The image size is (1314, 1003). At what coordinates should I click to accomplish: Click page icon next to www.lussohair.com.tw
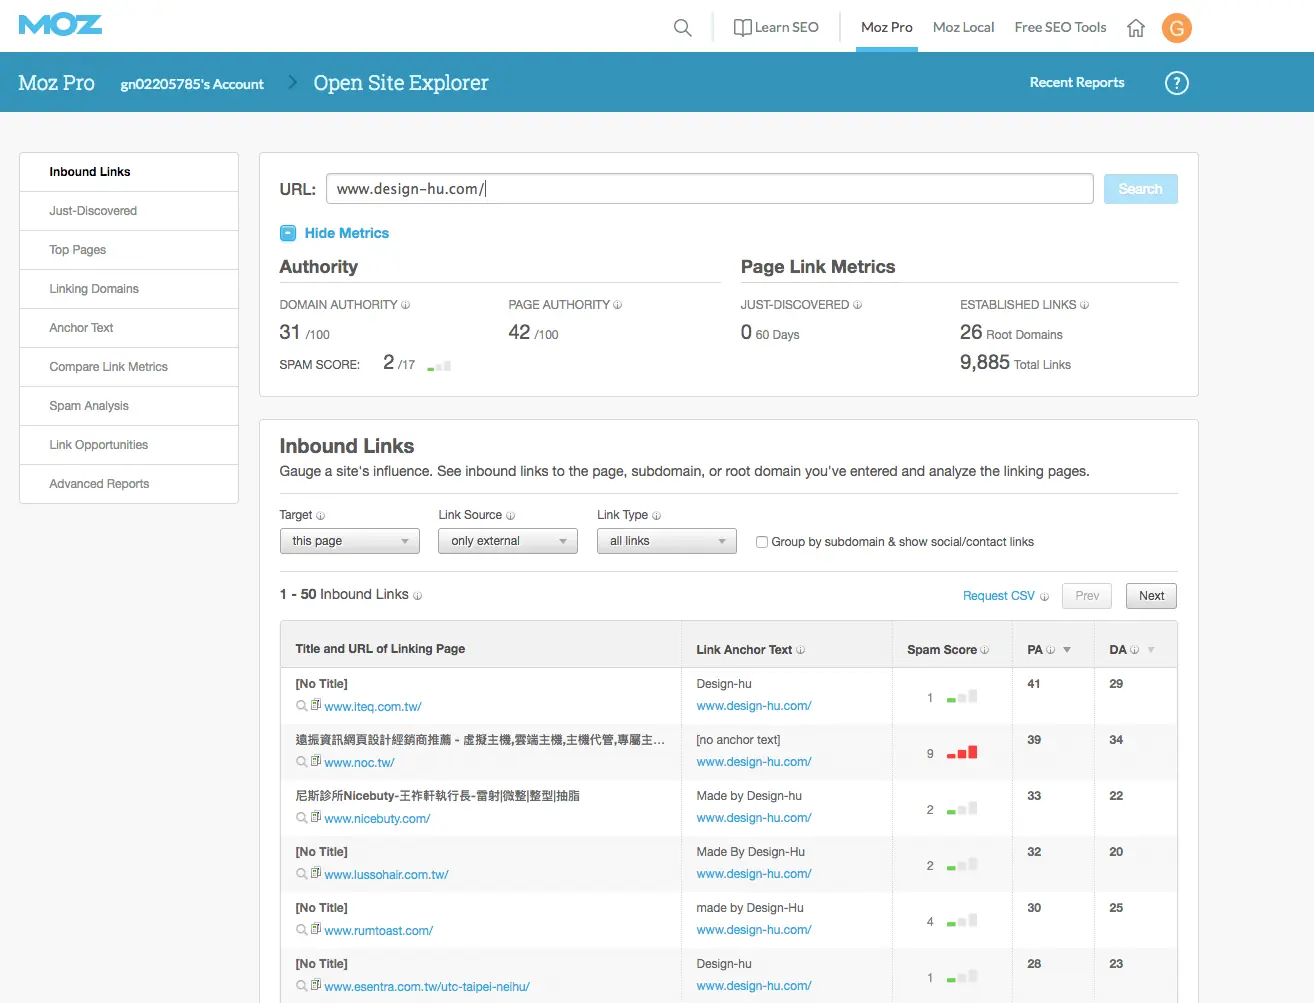[x=316, y=874]
